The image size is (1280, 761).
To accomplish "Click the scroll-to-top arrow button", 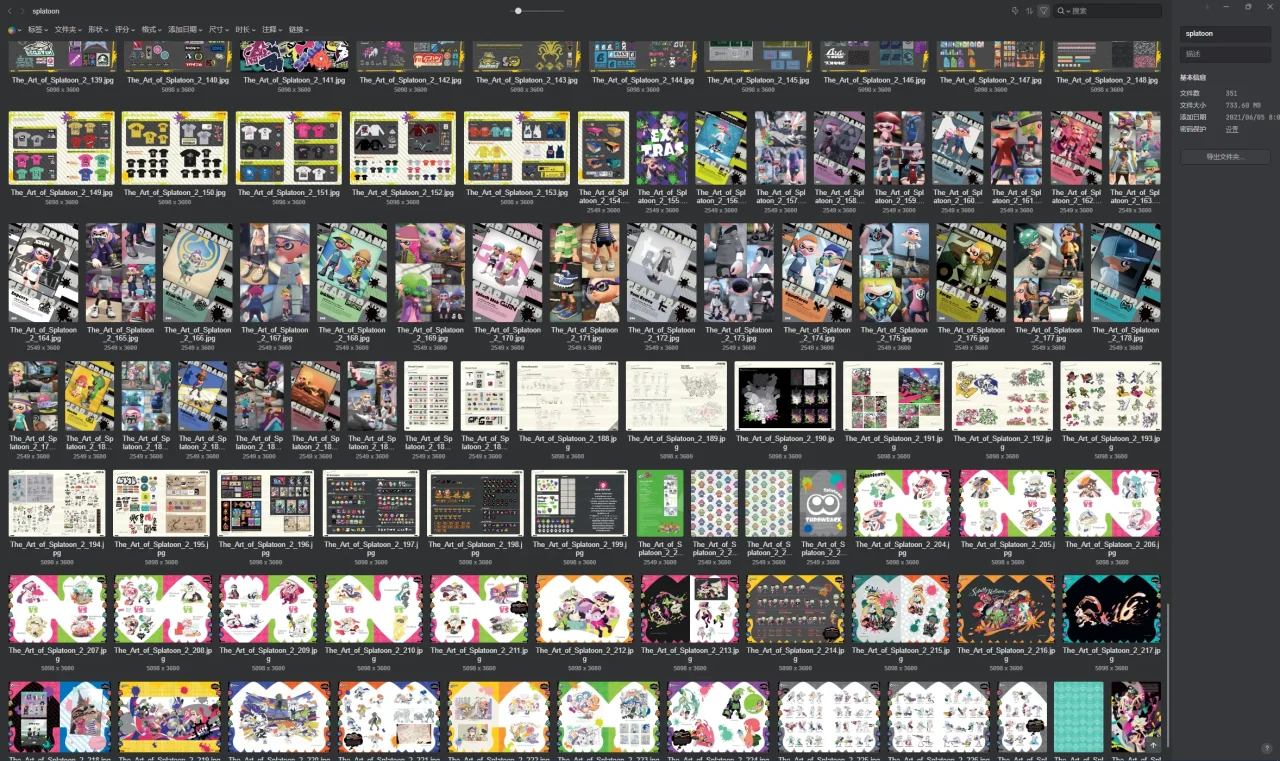I will [1153, 745].
